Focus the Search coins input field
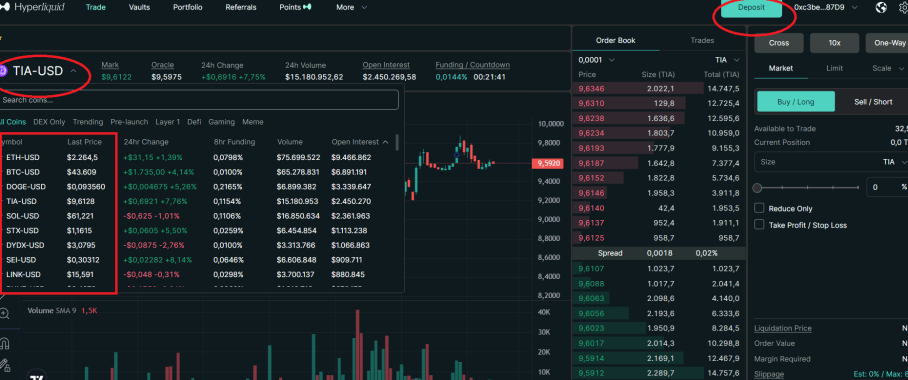The height and width of the screenshot is (380, 908). (198, 100)
